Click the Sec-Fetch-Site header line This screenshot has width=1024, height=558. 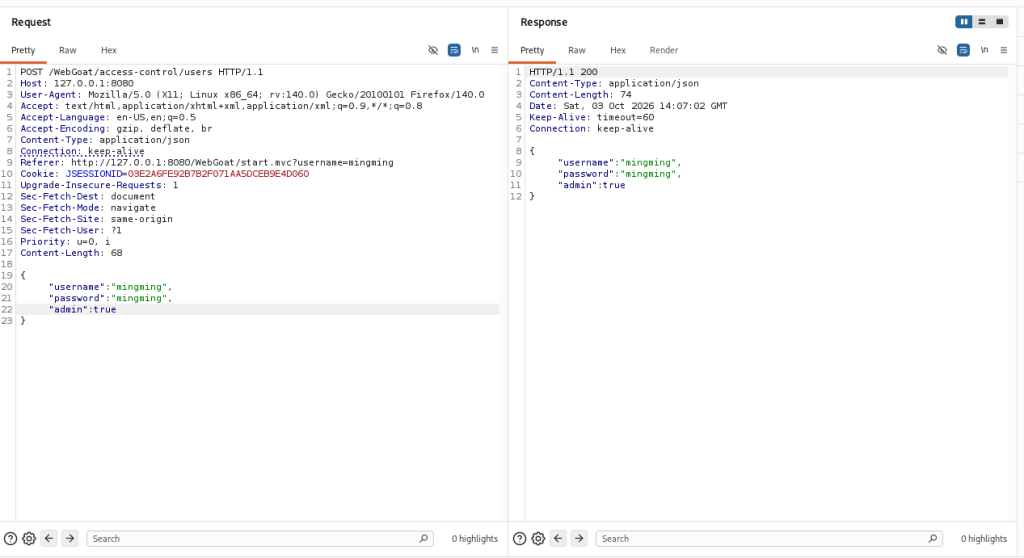pos(96,219)
